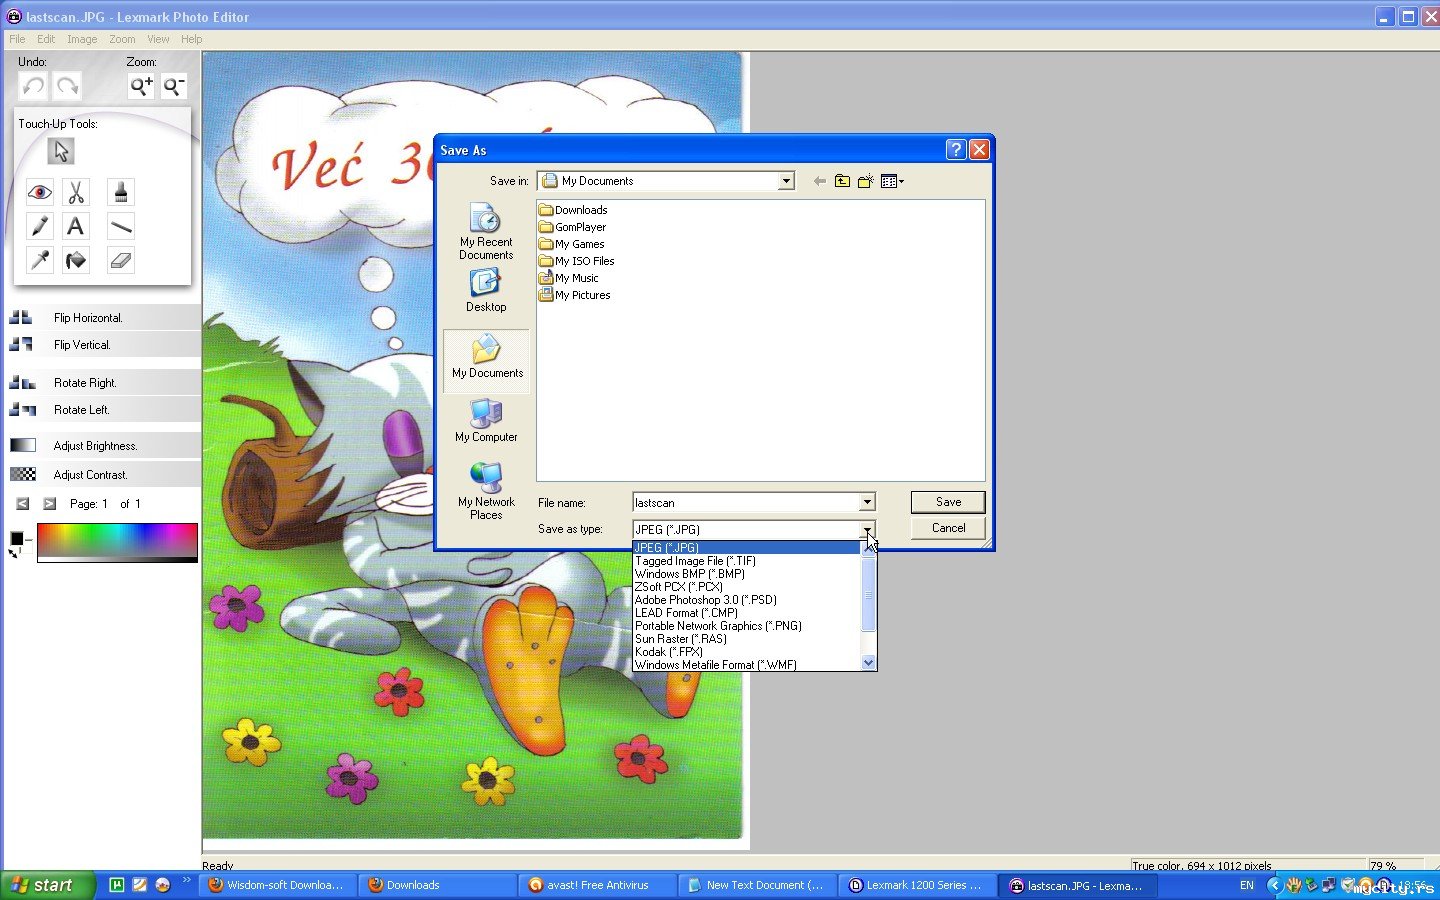Go to the next page arrow
The height and width of the screenshot is (900, 1440).
[x=49, y=504]
